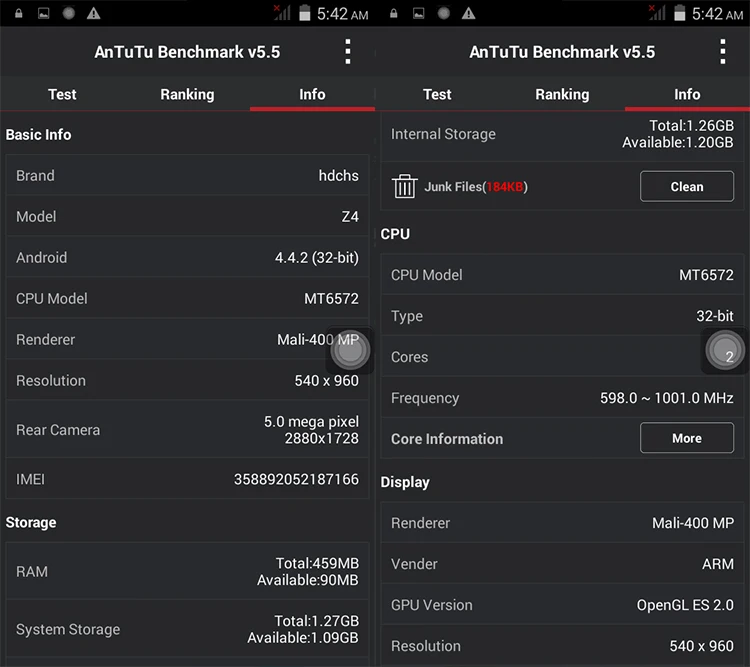Viewport: 750px width, 667px height.
Task: Tap trash can icon beside Junk Files
Action: pyautogui.click(x=404, y=186)
